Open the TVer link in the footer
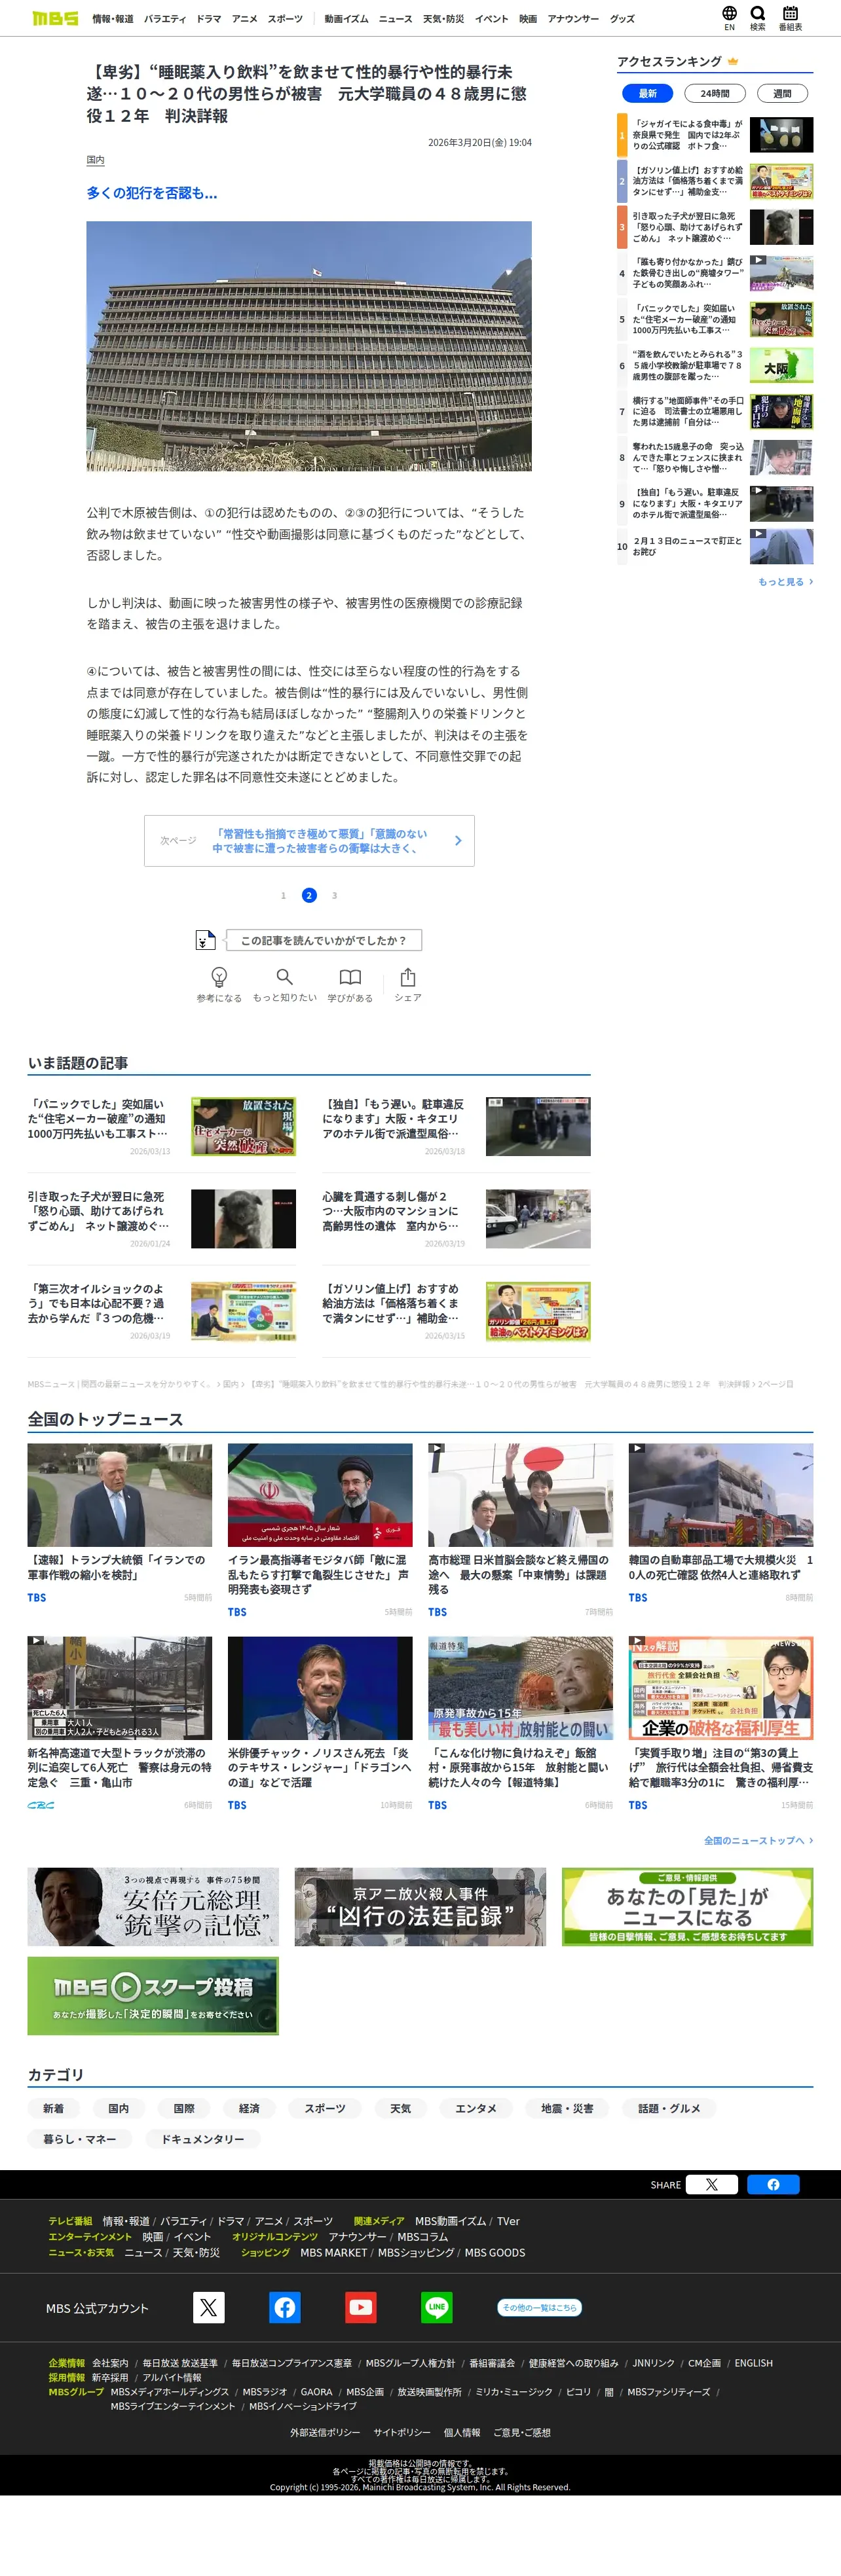 (x=508, y=2221)
